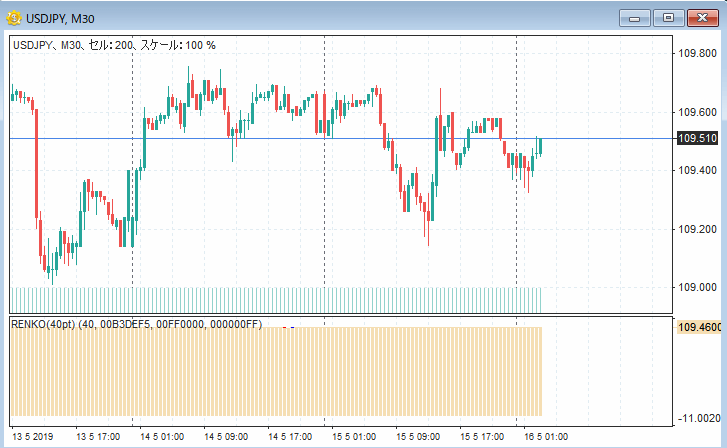The height and width of the screenshot is (448, 727).
Task: Click the 109.800 price scale label
Action: pos(699,54)
